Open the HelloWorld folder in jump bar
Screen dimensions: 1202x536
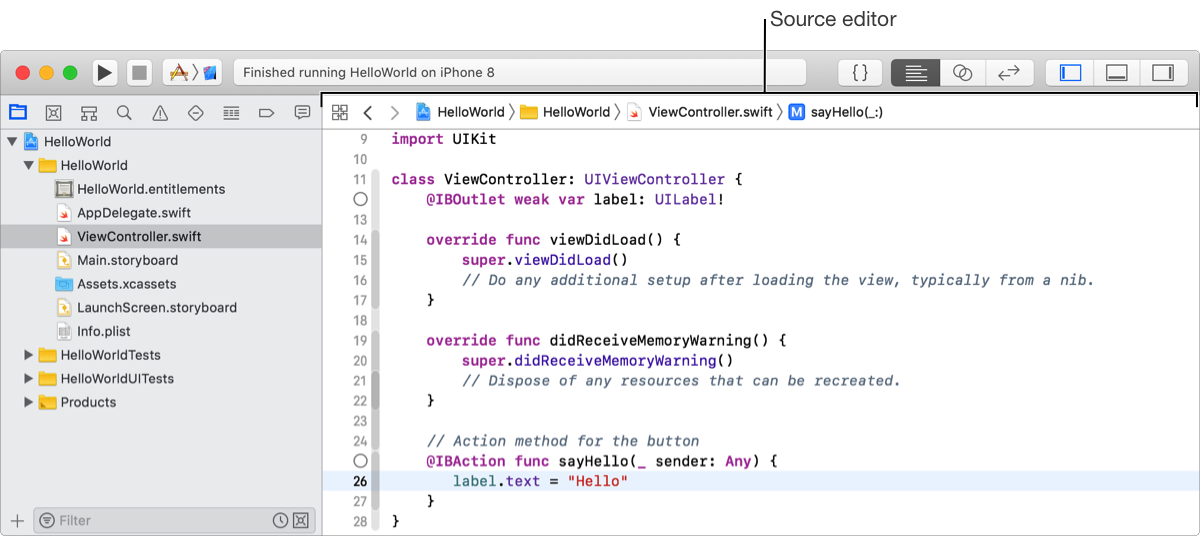(565, 113)
